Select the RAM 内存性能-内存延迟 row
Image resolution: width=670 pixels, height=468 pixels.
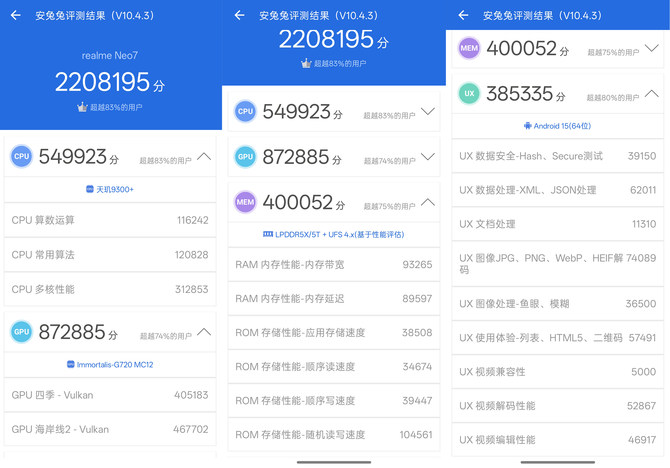(334, 298)
